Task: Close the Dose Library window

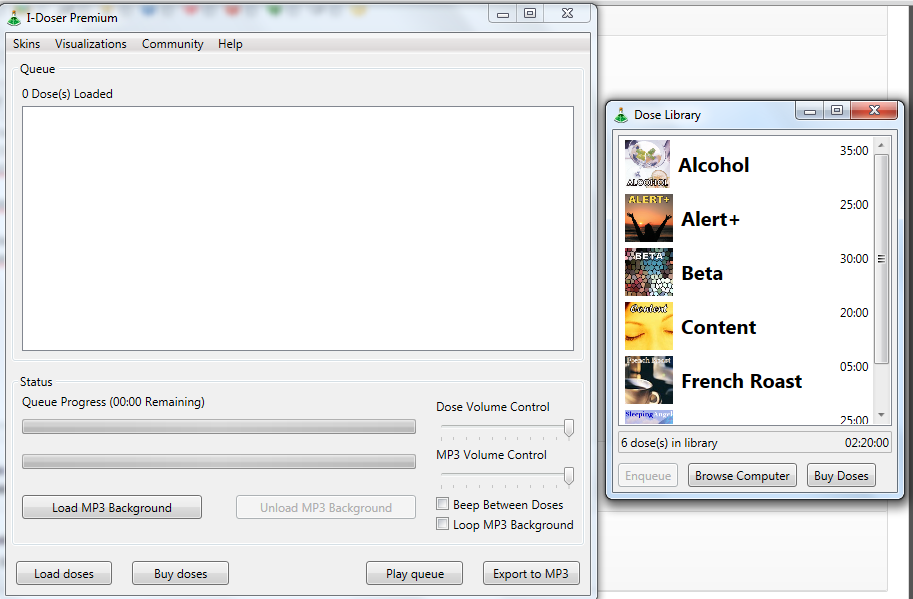Action: [x=874, y=111]
